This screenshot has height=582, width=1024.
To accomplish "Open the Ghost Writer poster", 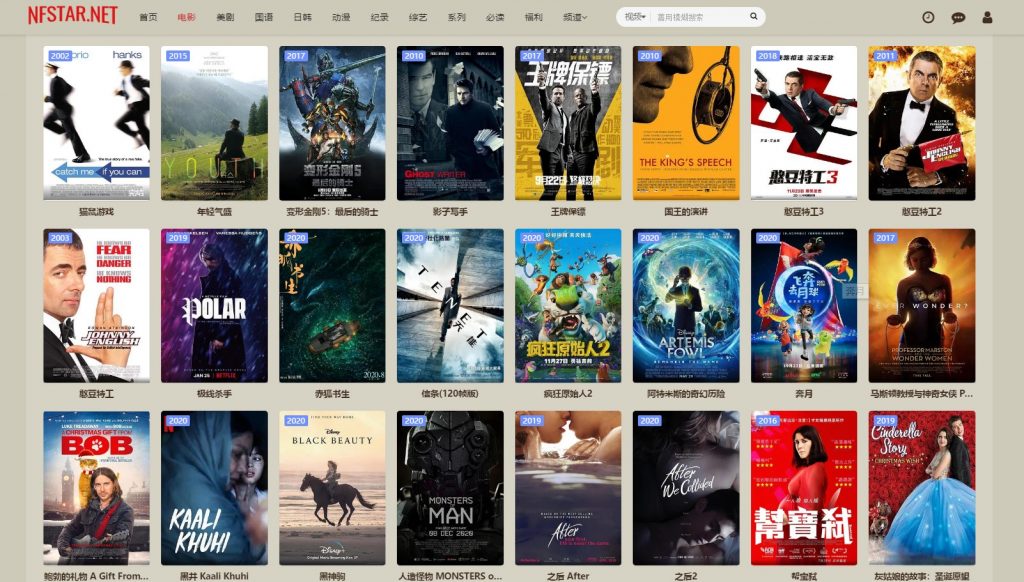I will tap(450, 123).
